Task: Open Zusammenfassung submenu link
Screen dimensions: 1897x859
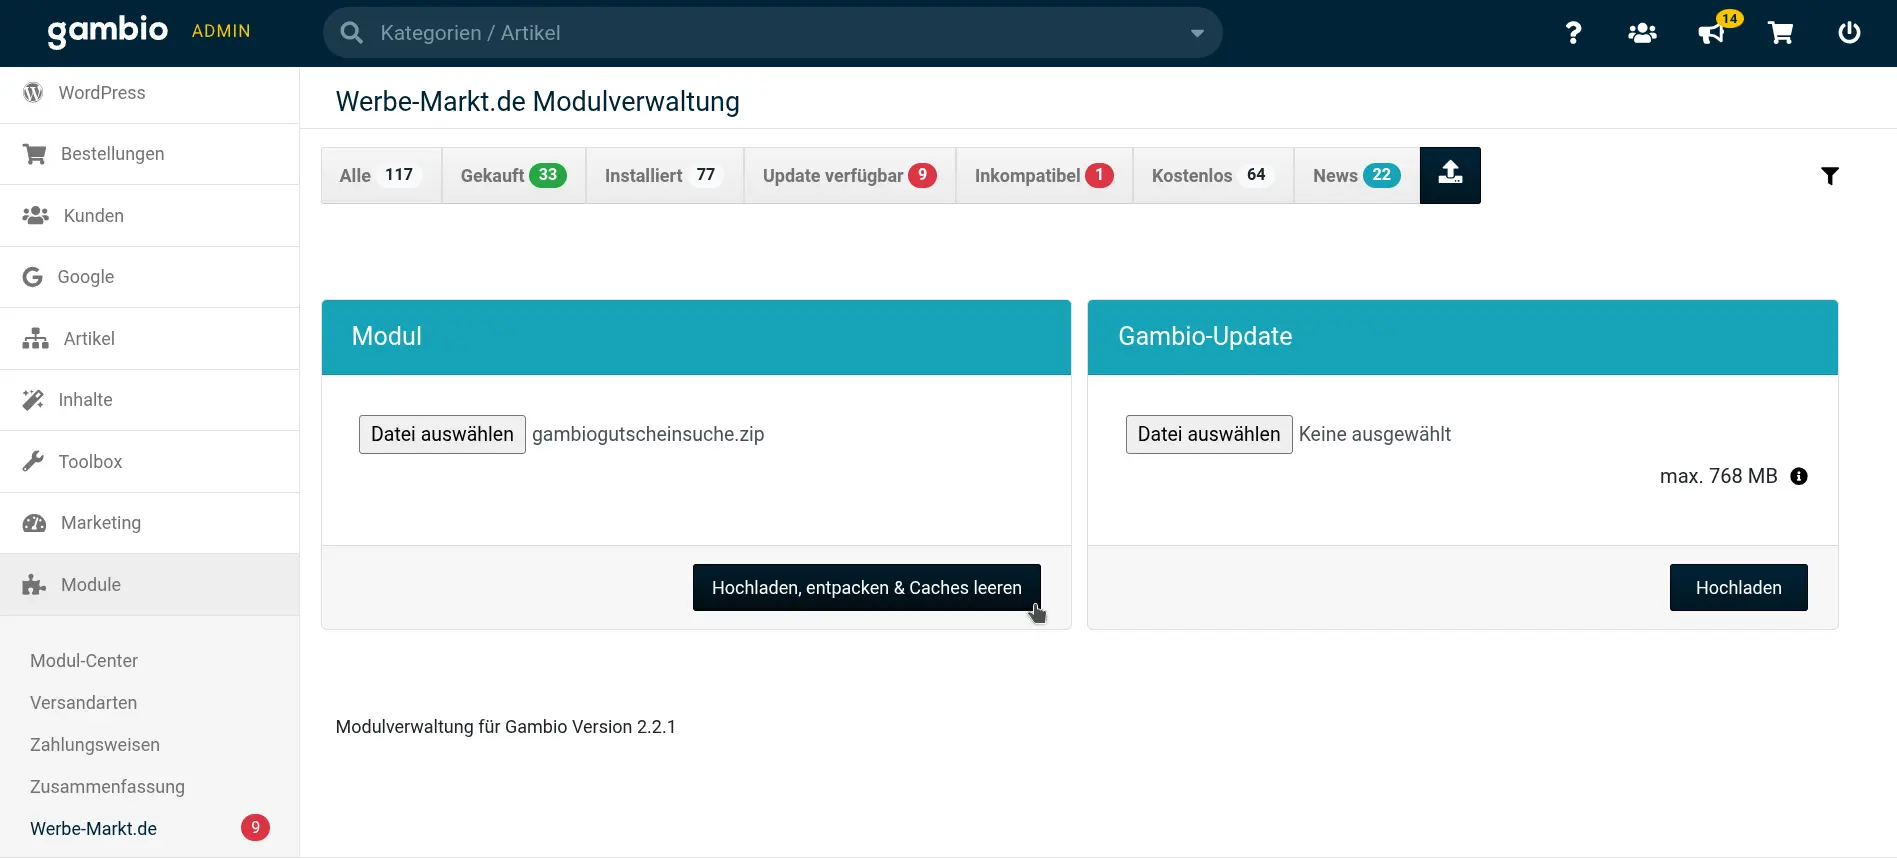Action: [107, 787]
